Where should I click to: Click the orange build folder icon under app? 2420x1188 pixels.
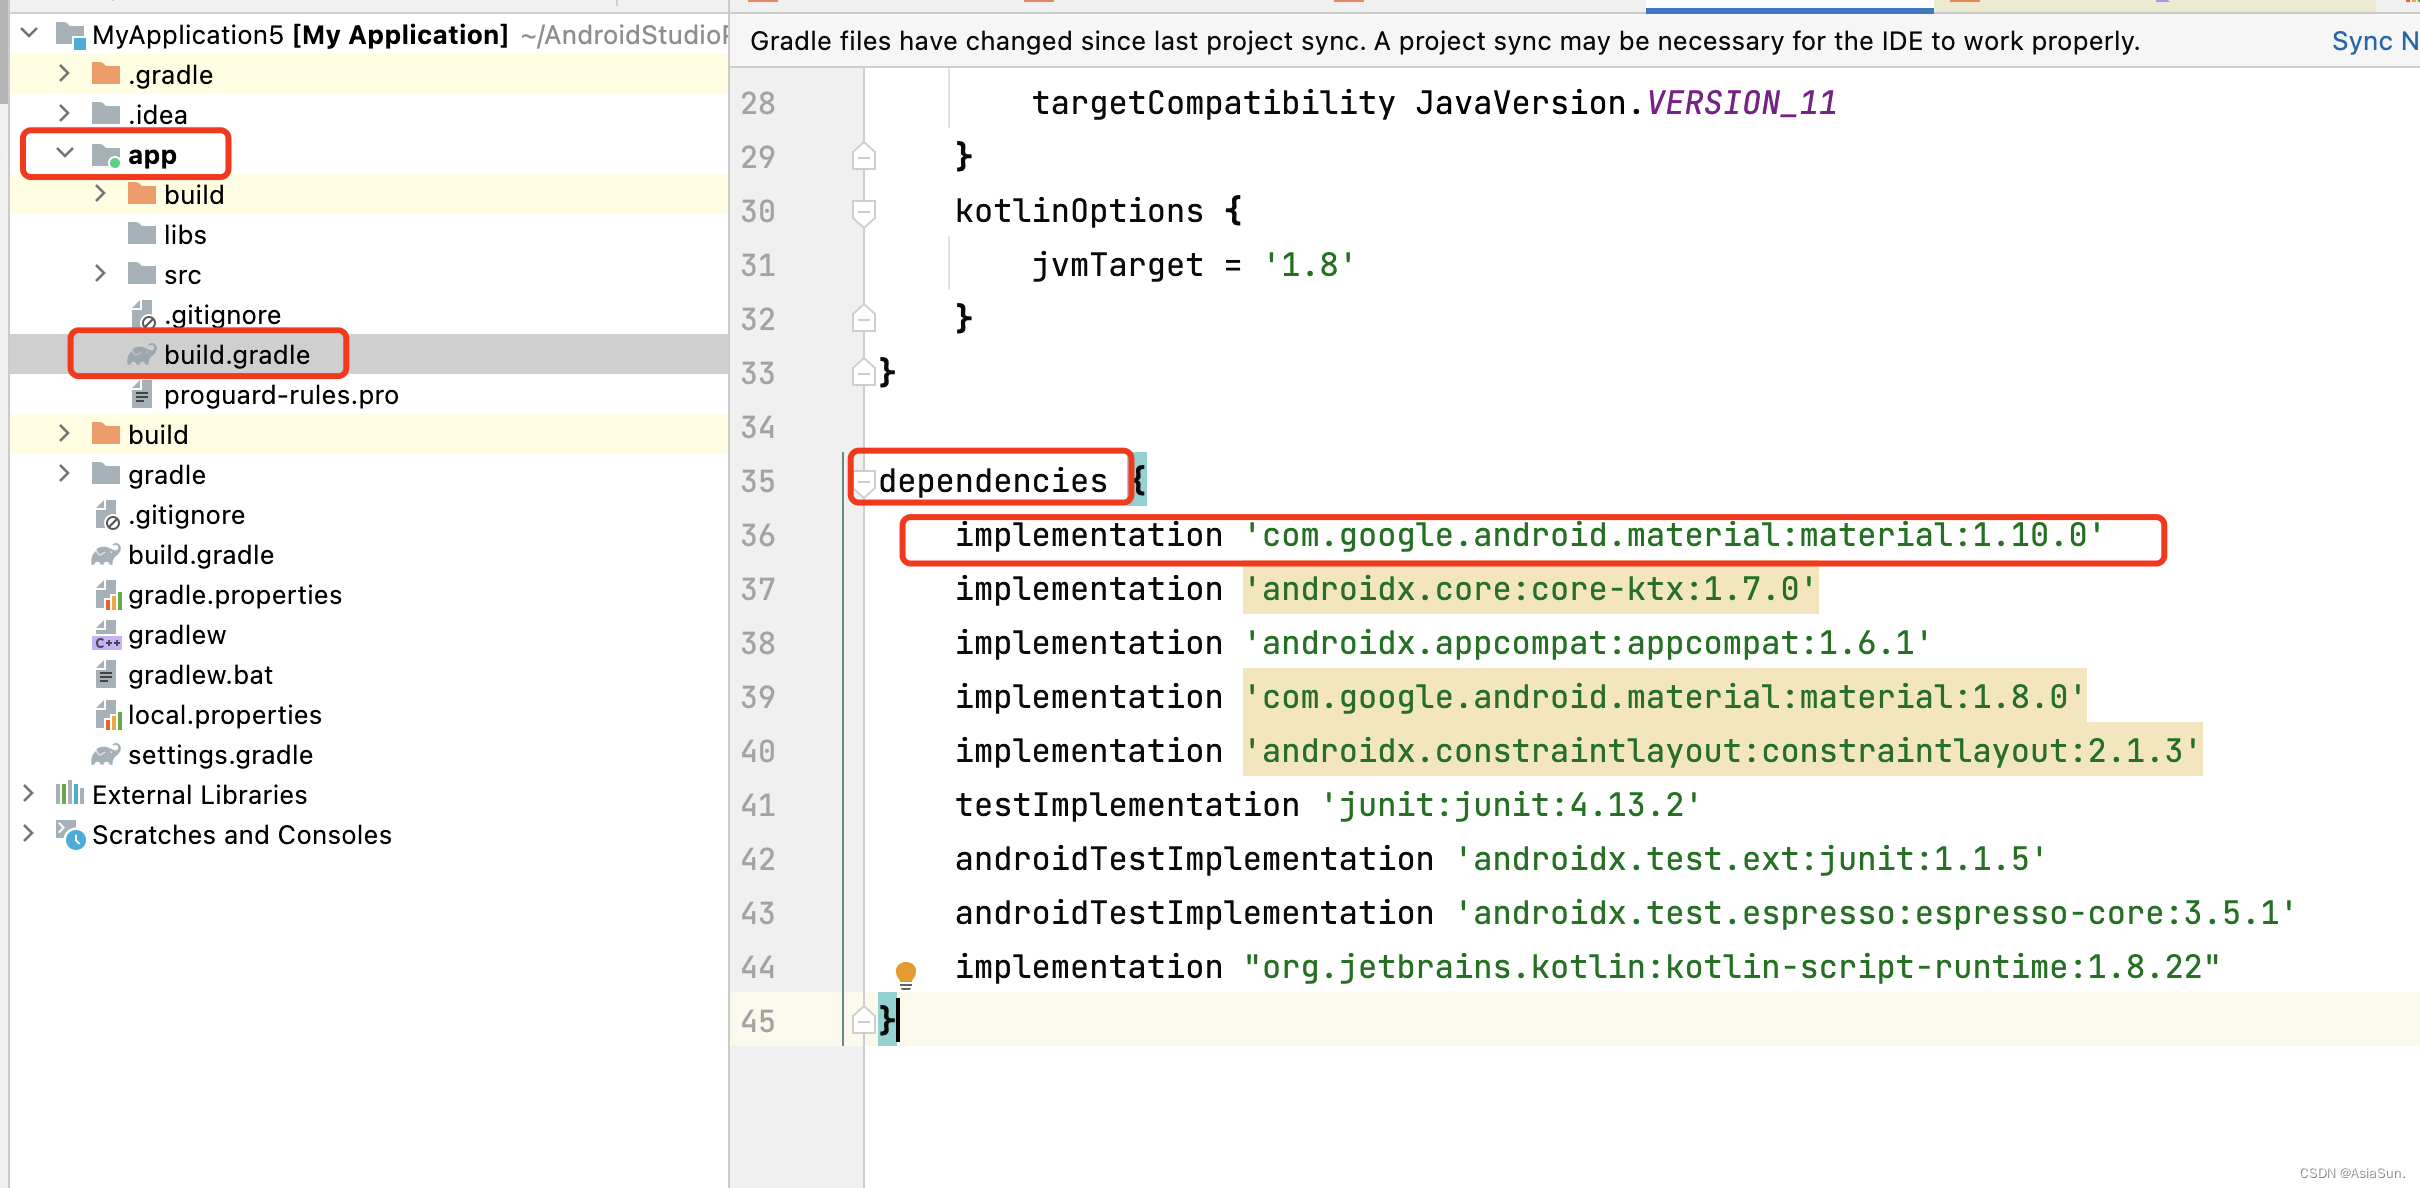coord(142,194)
